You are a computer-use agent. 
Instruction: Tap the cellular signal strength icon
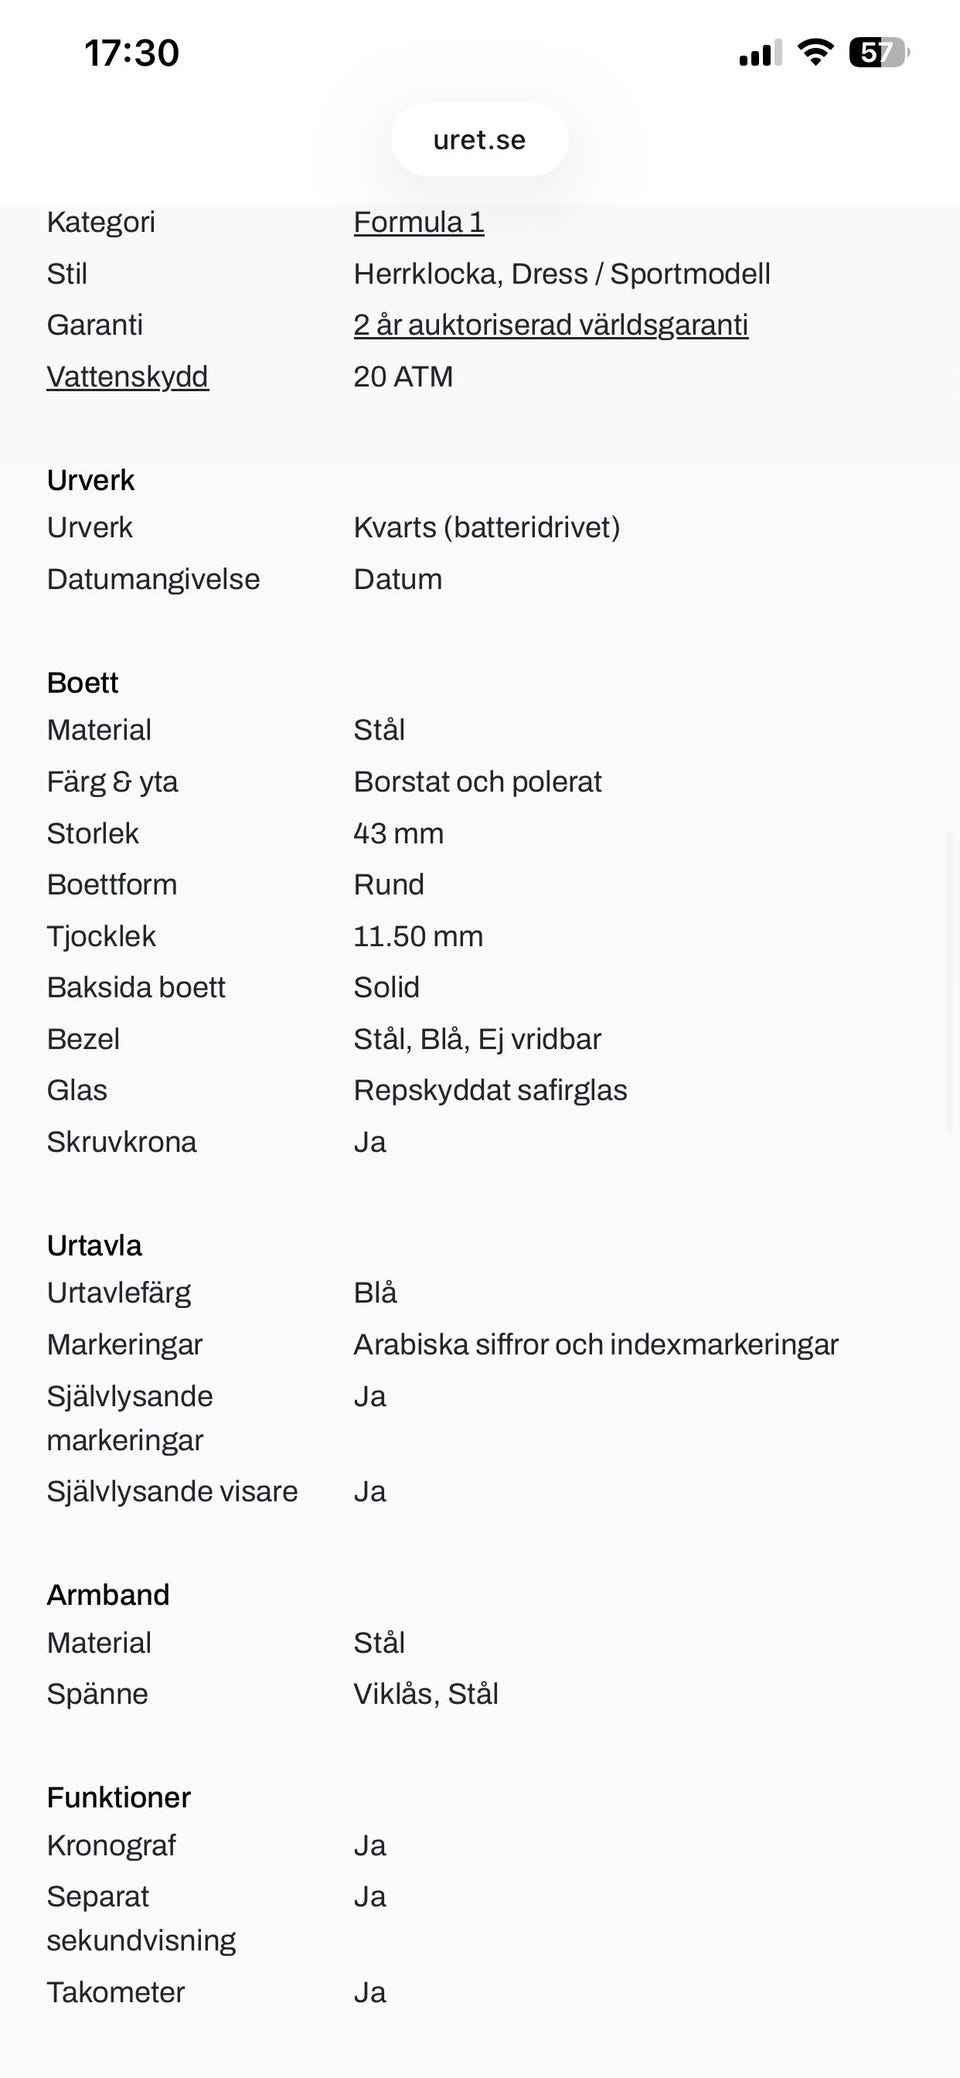(760, 53)
